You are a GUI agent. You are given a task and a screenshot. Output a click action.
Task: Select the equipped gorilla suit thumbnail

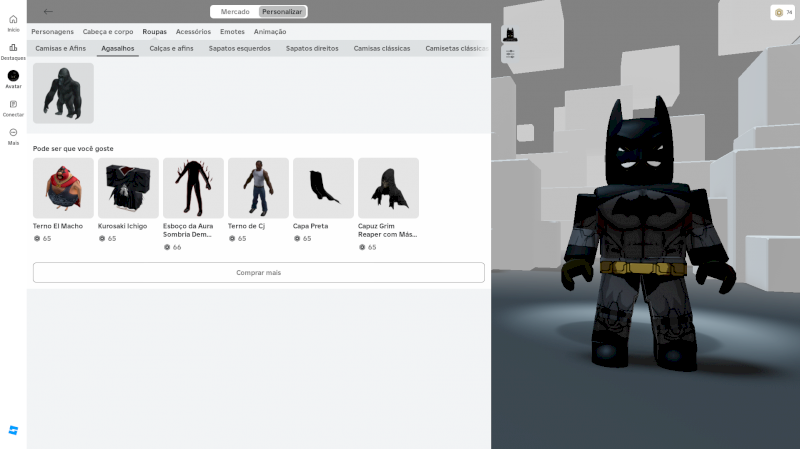(x=63, y=93)
